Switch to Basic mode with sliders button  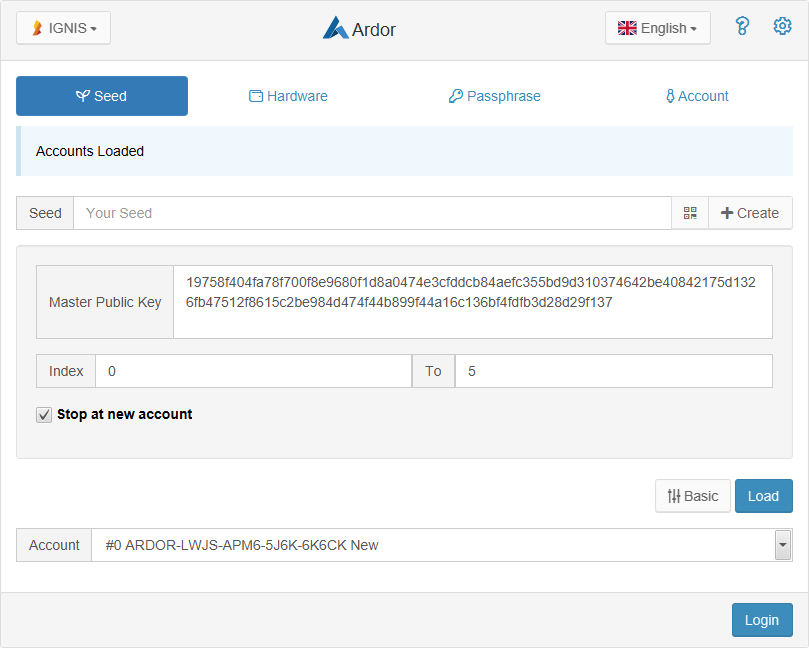[x=692, y=496]
